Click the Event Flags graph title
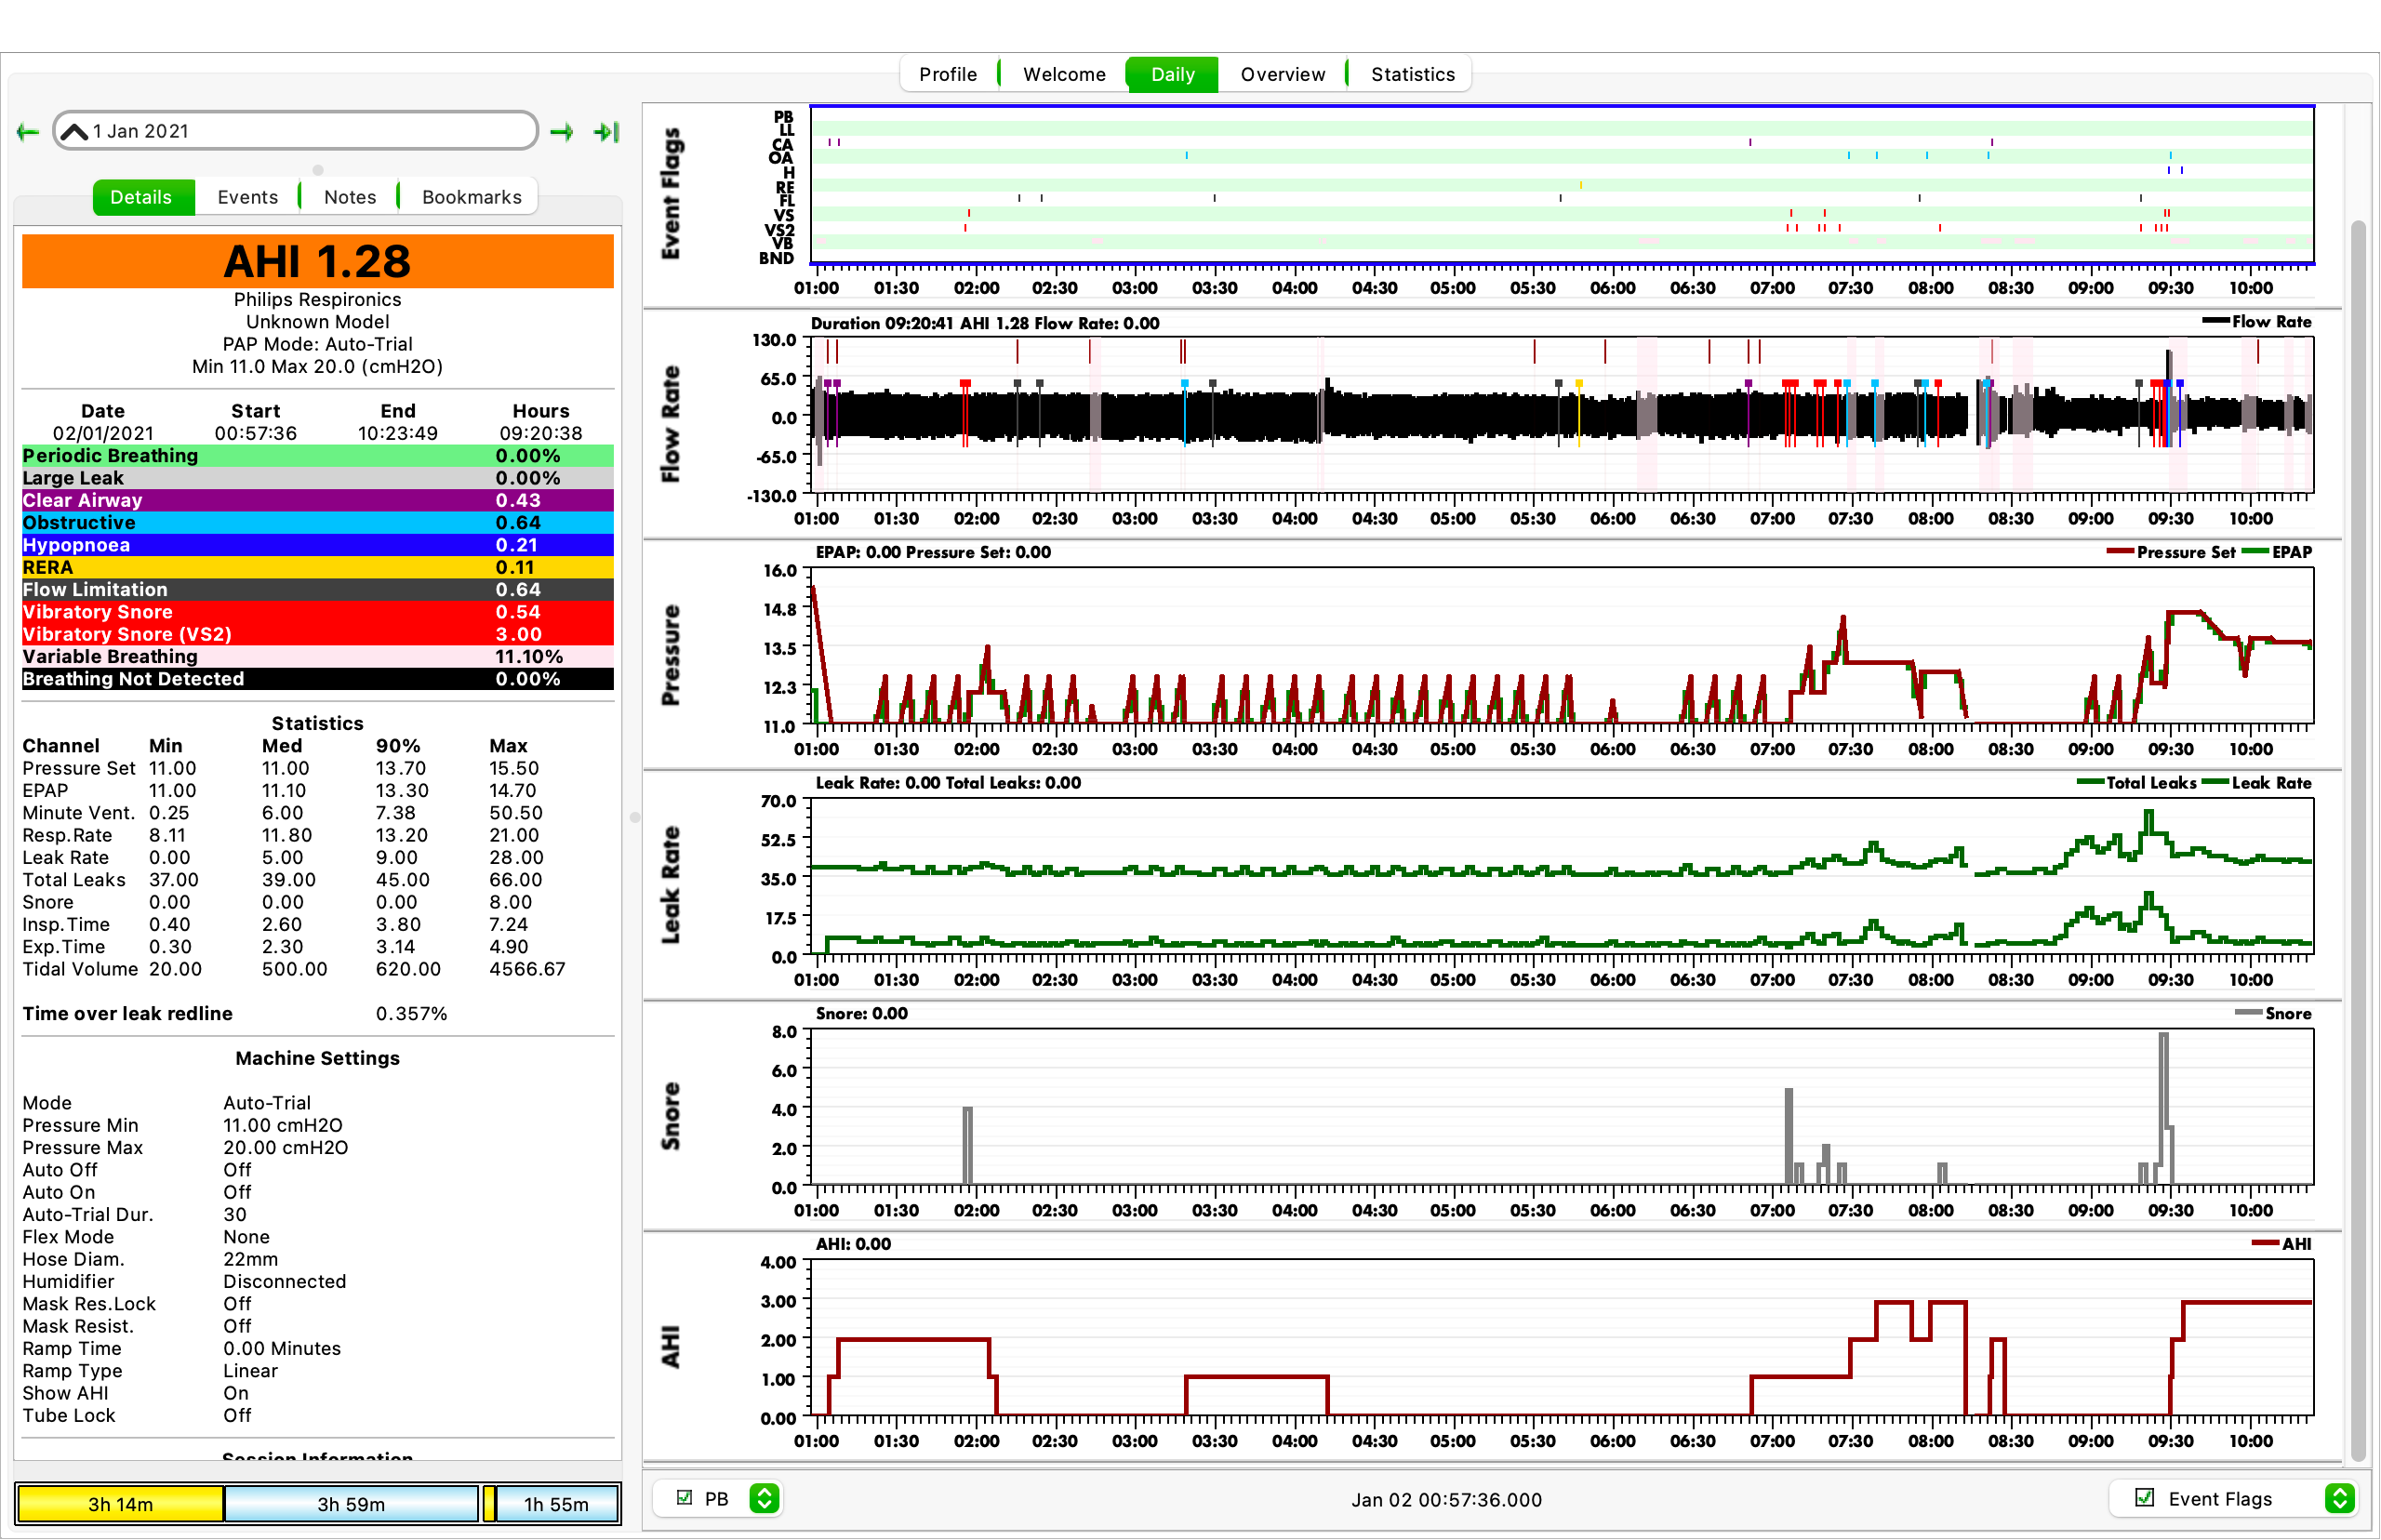Image resolution: width=2381 pixels, height=1540 pixels. click(x=671, y=193)
